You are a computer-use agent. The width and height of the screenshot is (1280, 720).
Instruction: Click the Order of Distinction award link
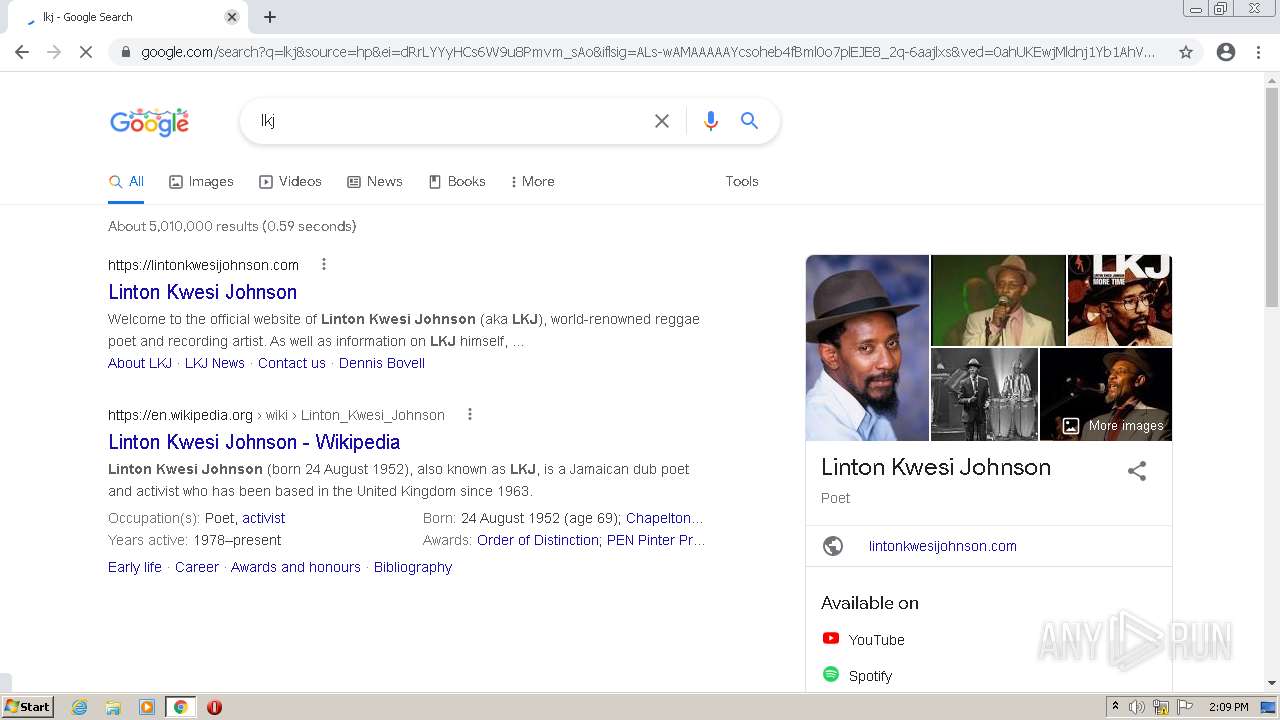click(538, 540)
